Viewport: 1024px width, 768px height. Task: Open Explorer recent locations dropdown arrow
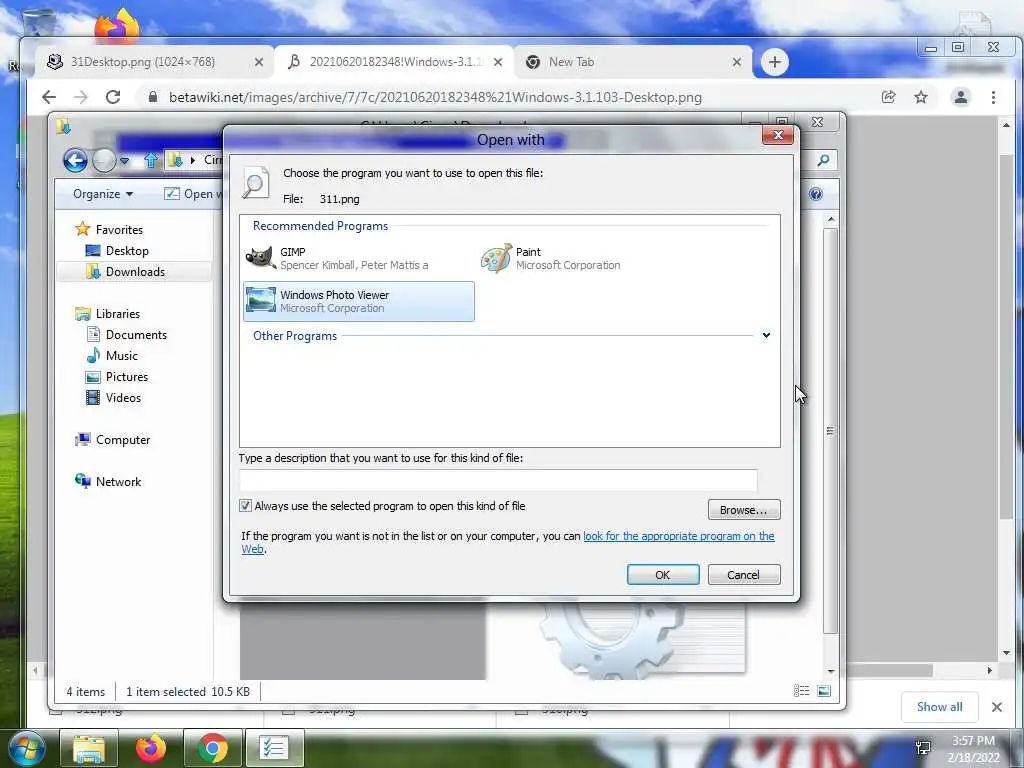(x=125, y=160)
